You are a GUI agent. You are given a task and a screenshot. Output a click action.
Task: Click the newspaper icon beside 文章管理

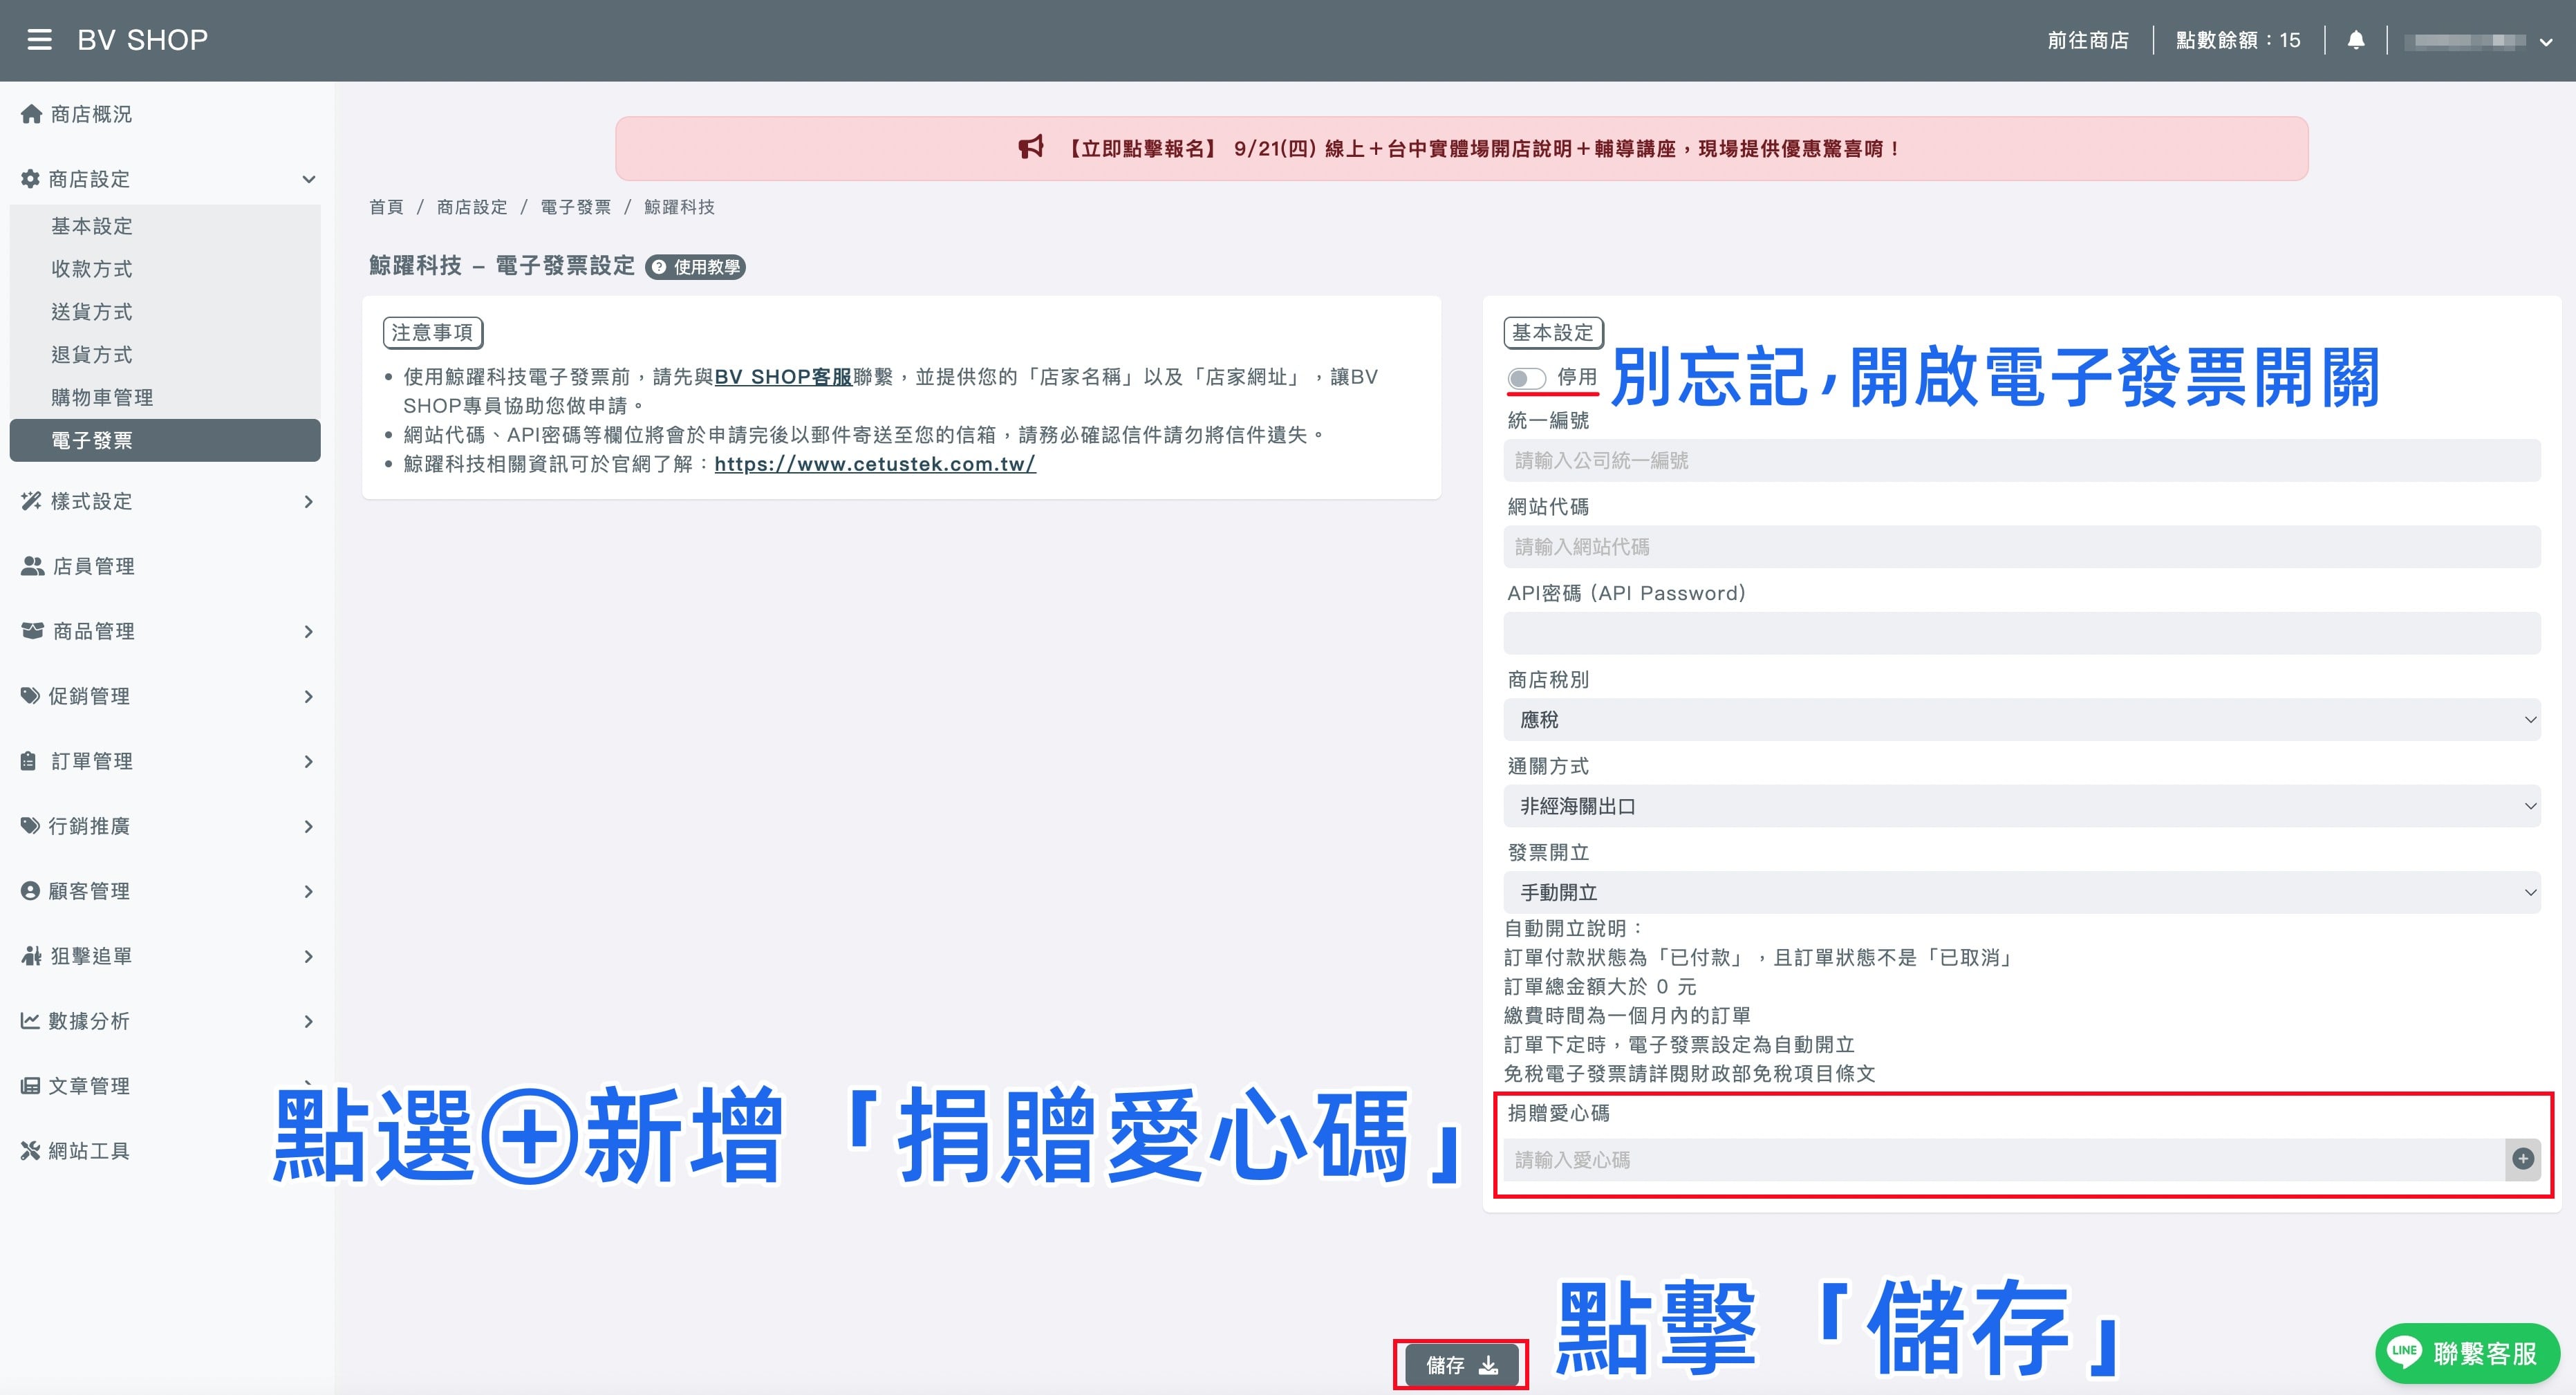point(30,1086)
